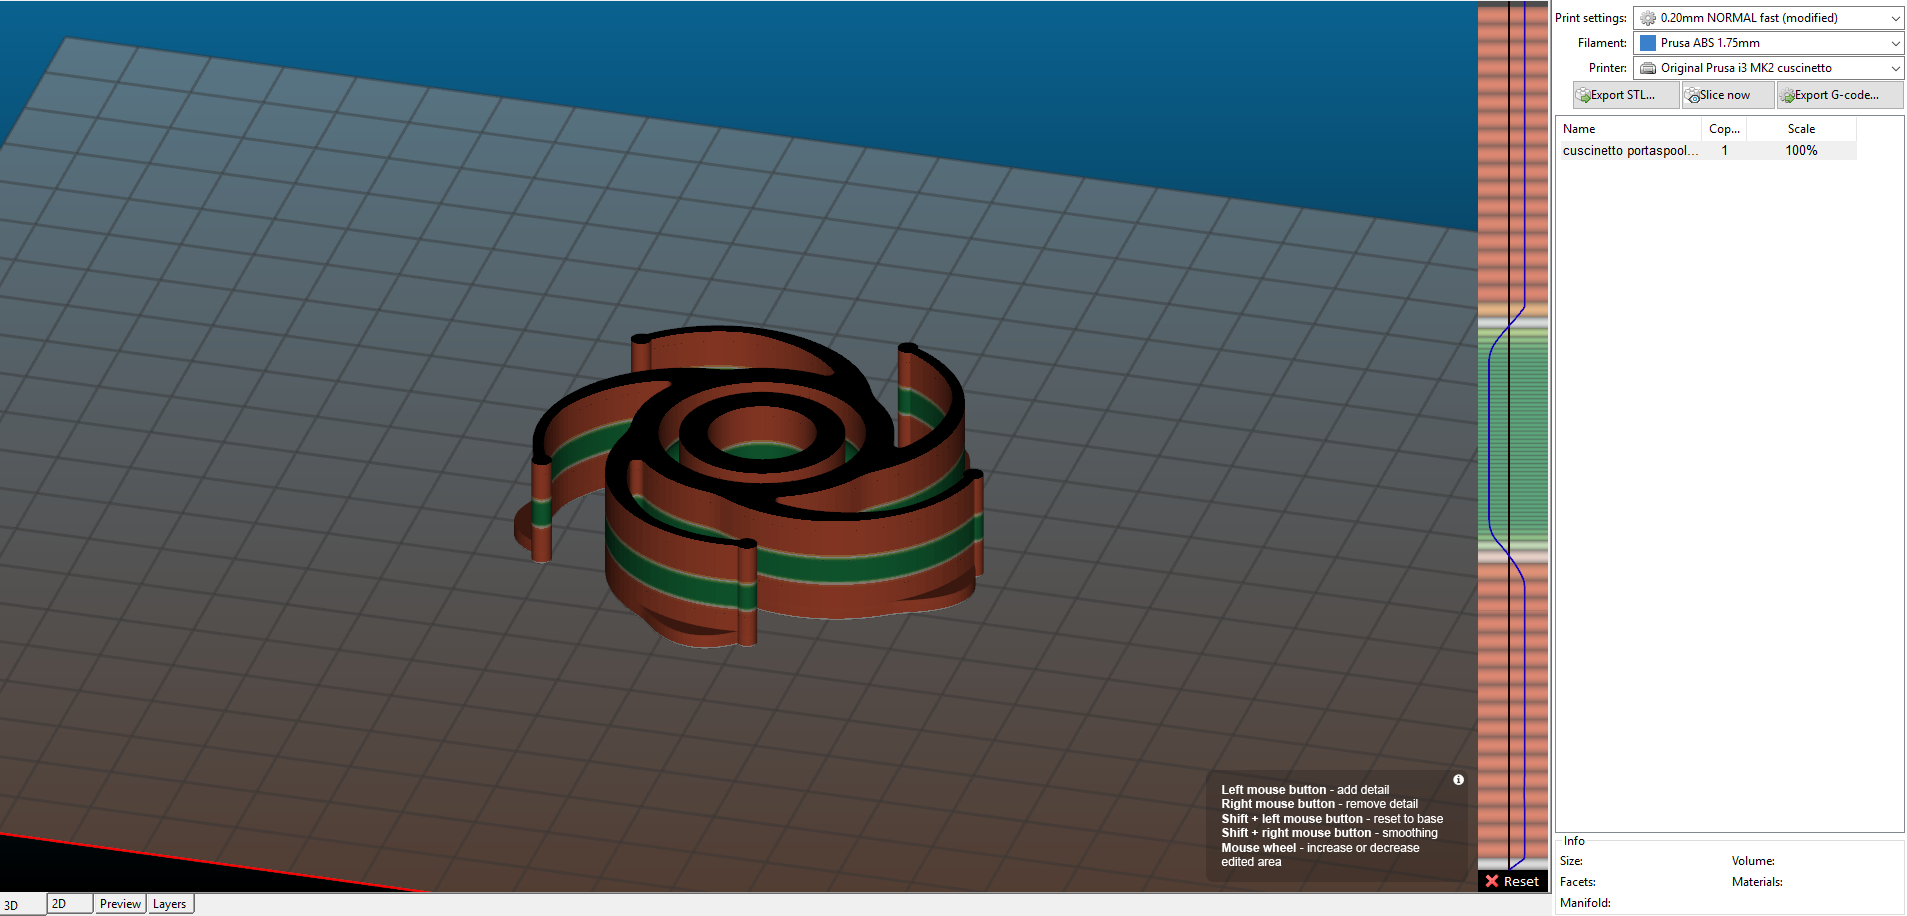Click the info icon in help overlay
Screen dimensions: 1907x916
1458,780
